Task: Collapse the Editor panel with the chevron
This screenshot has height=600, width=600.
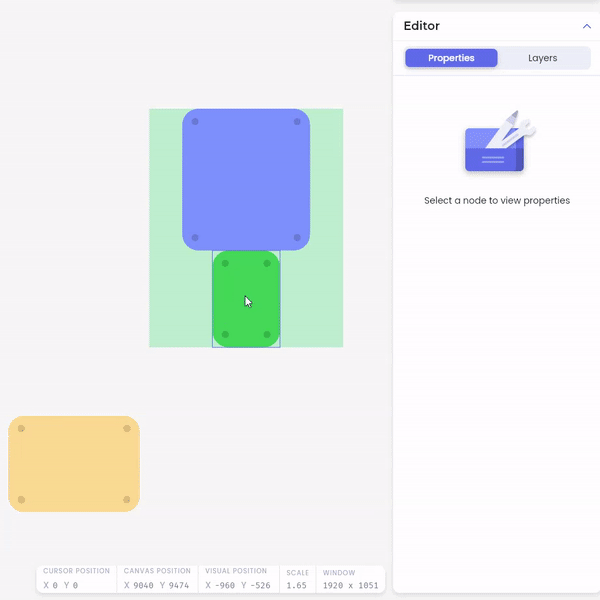Action: [x=586, y=26]
